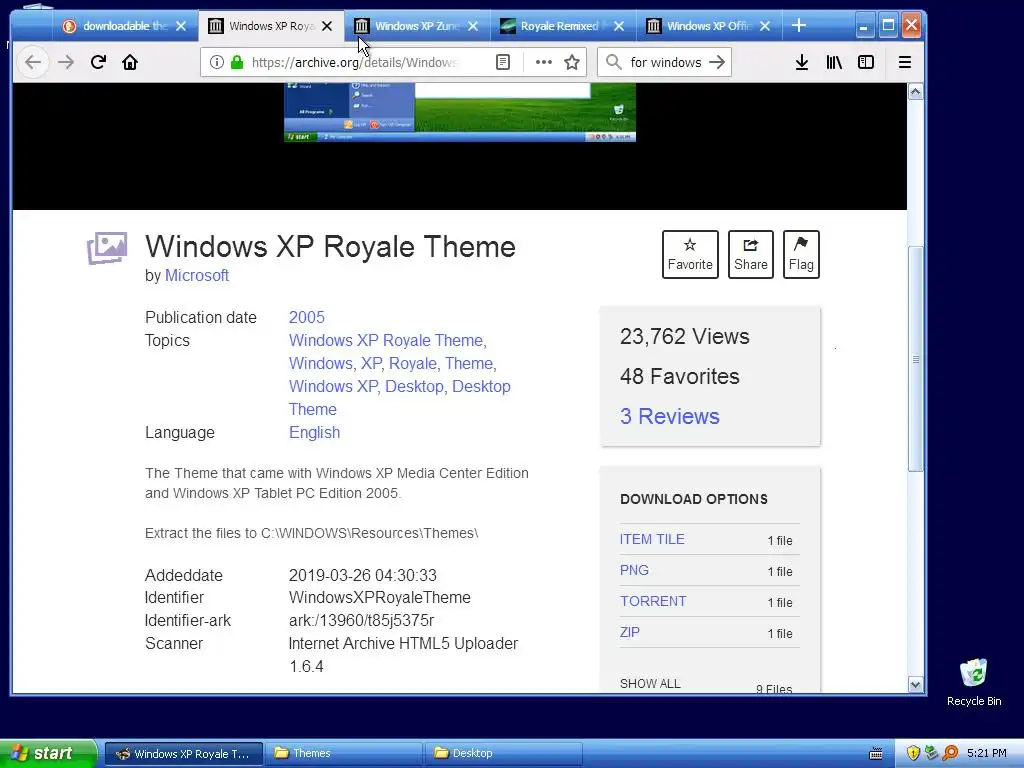
Task: Switch to Themes folder in taskbar
Action: [345, 754]
